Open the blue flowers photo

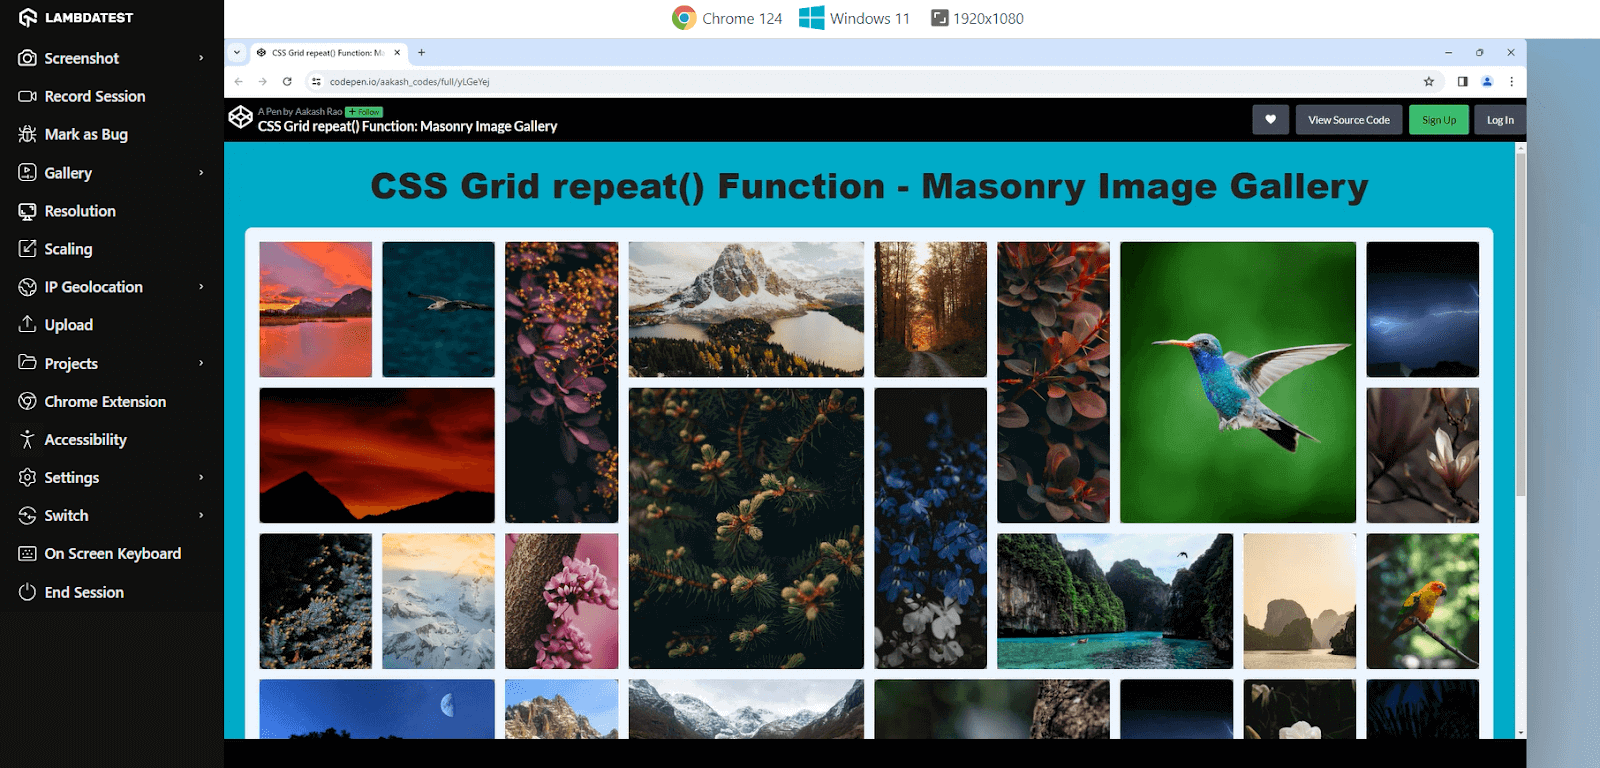coord(930,528)
